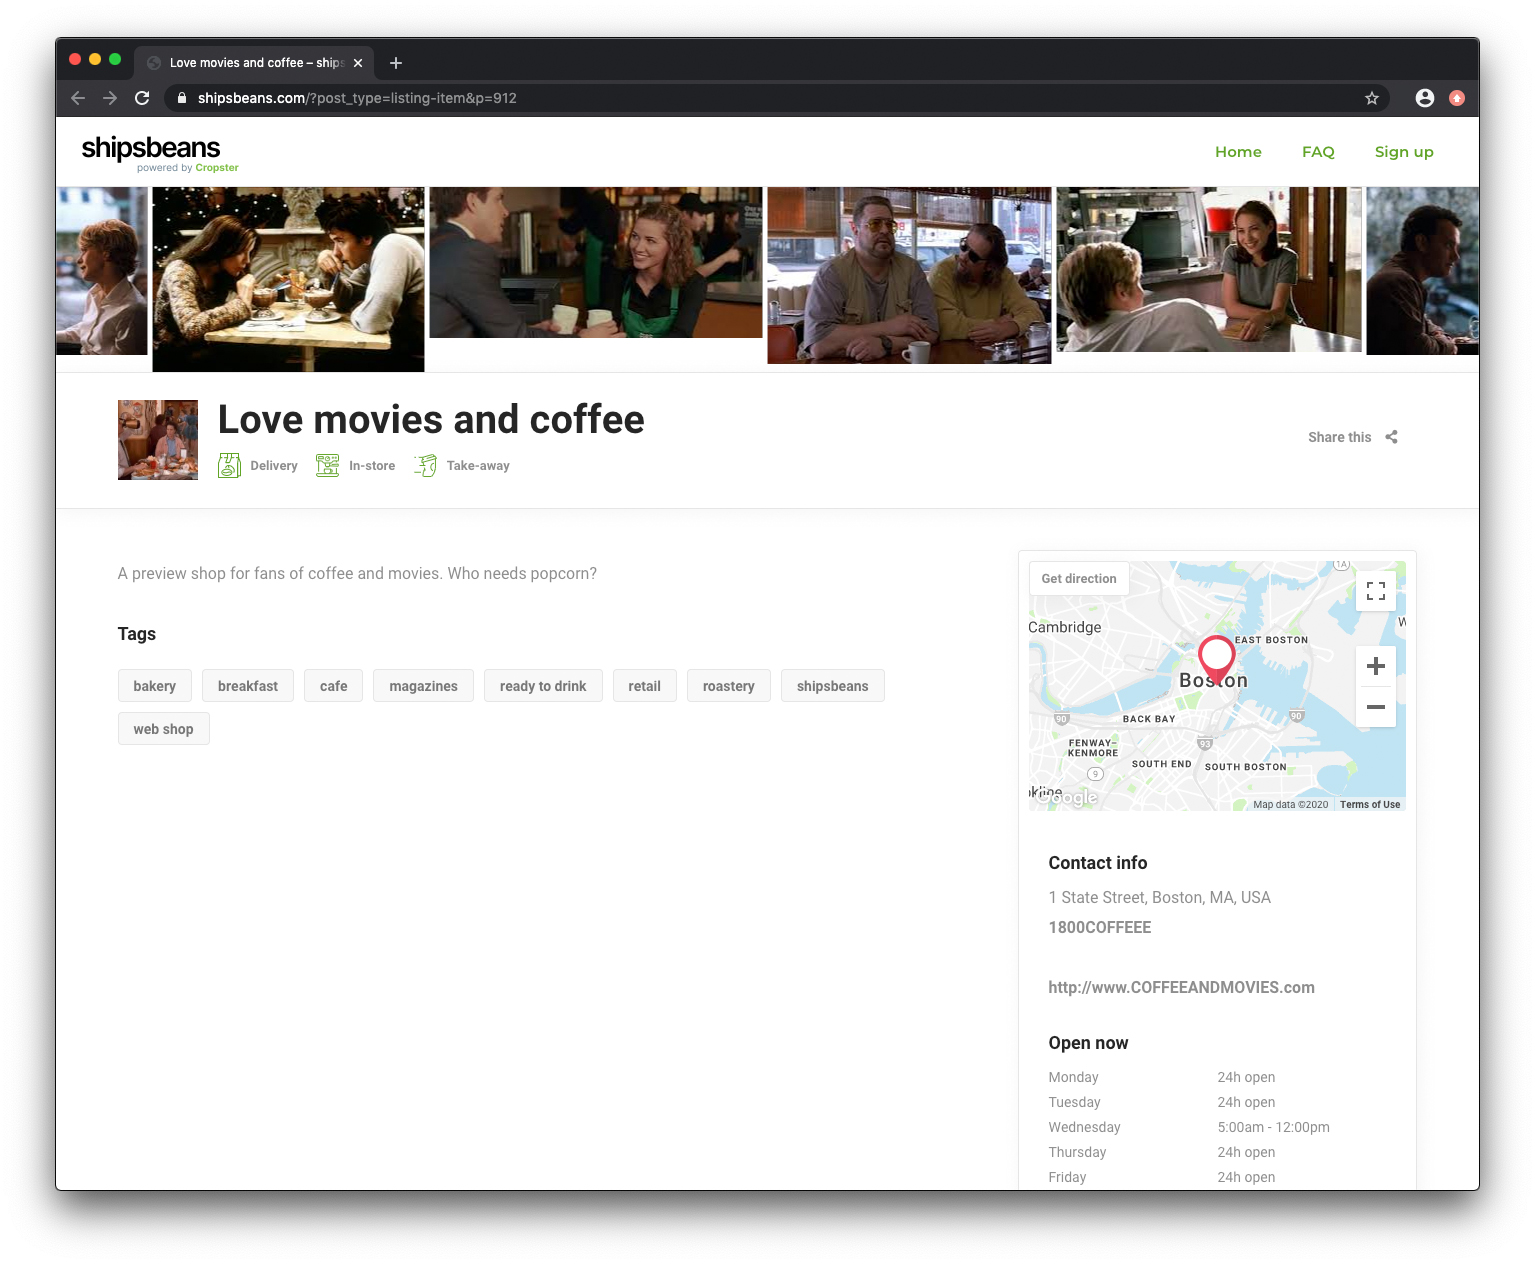Reload the page with the refresh icon

(x=142, y=98)
